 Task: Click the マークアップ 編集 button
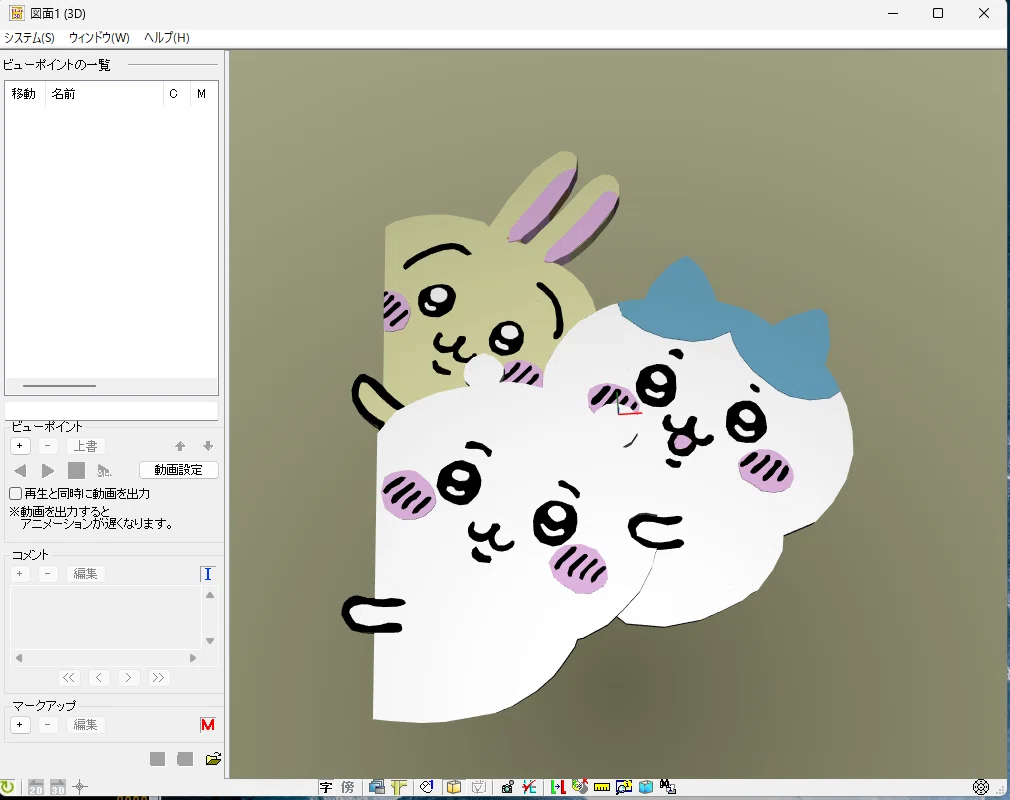[x=86, y=725]
